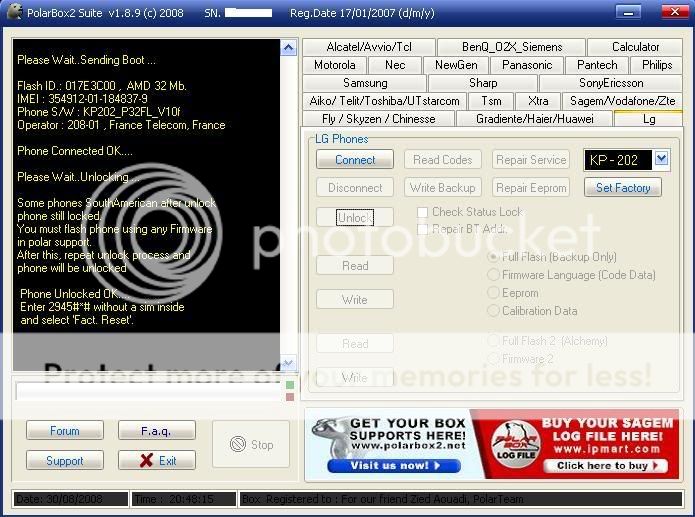Open the Panasonic tab
695x517 pixels.
pyautogui.click(x=527, y=65)
